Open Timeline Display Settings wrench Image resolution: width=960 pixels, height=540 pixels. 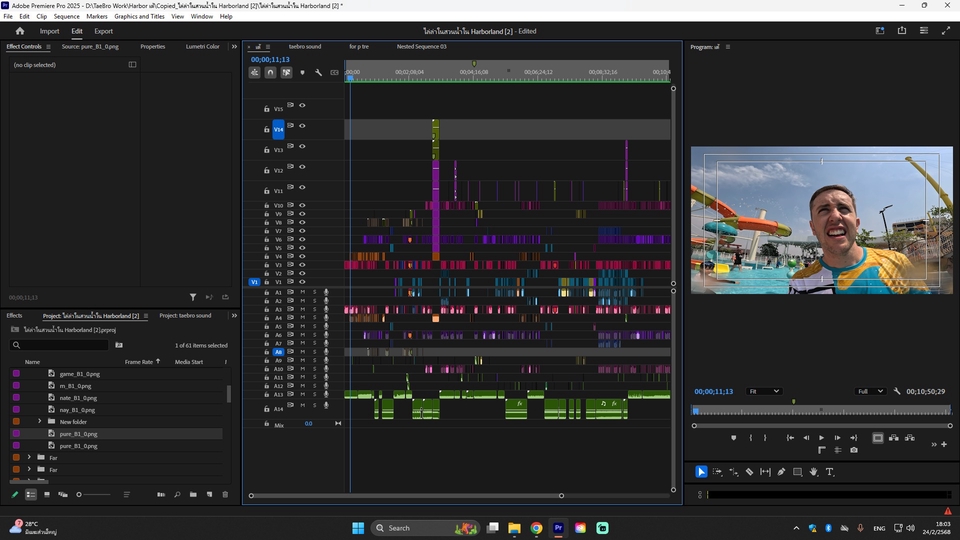coord(318,72)
